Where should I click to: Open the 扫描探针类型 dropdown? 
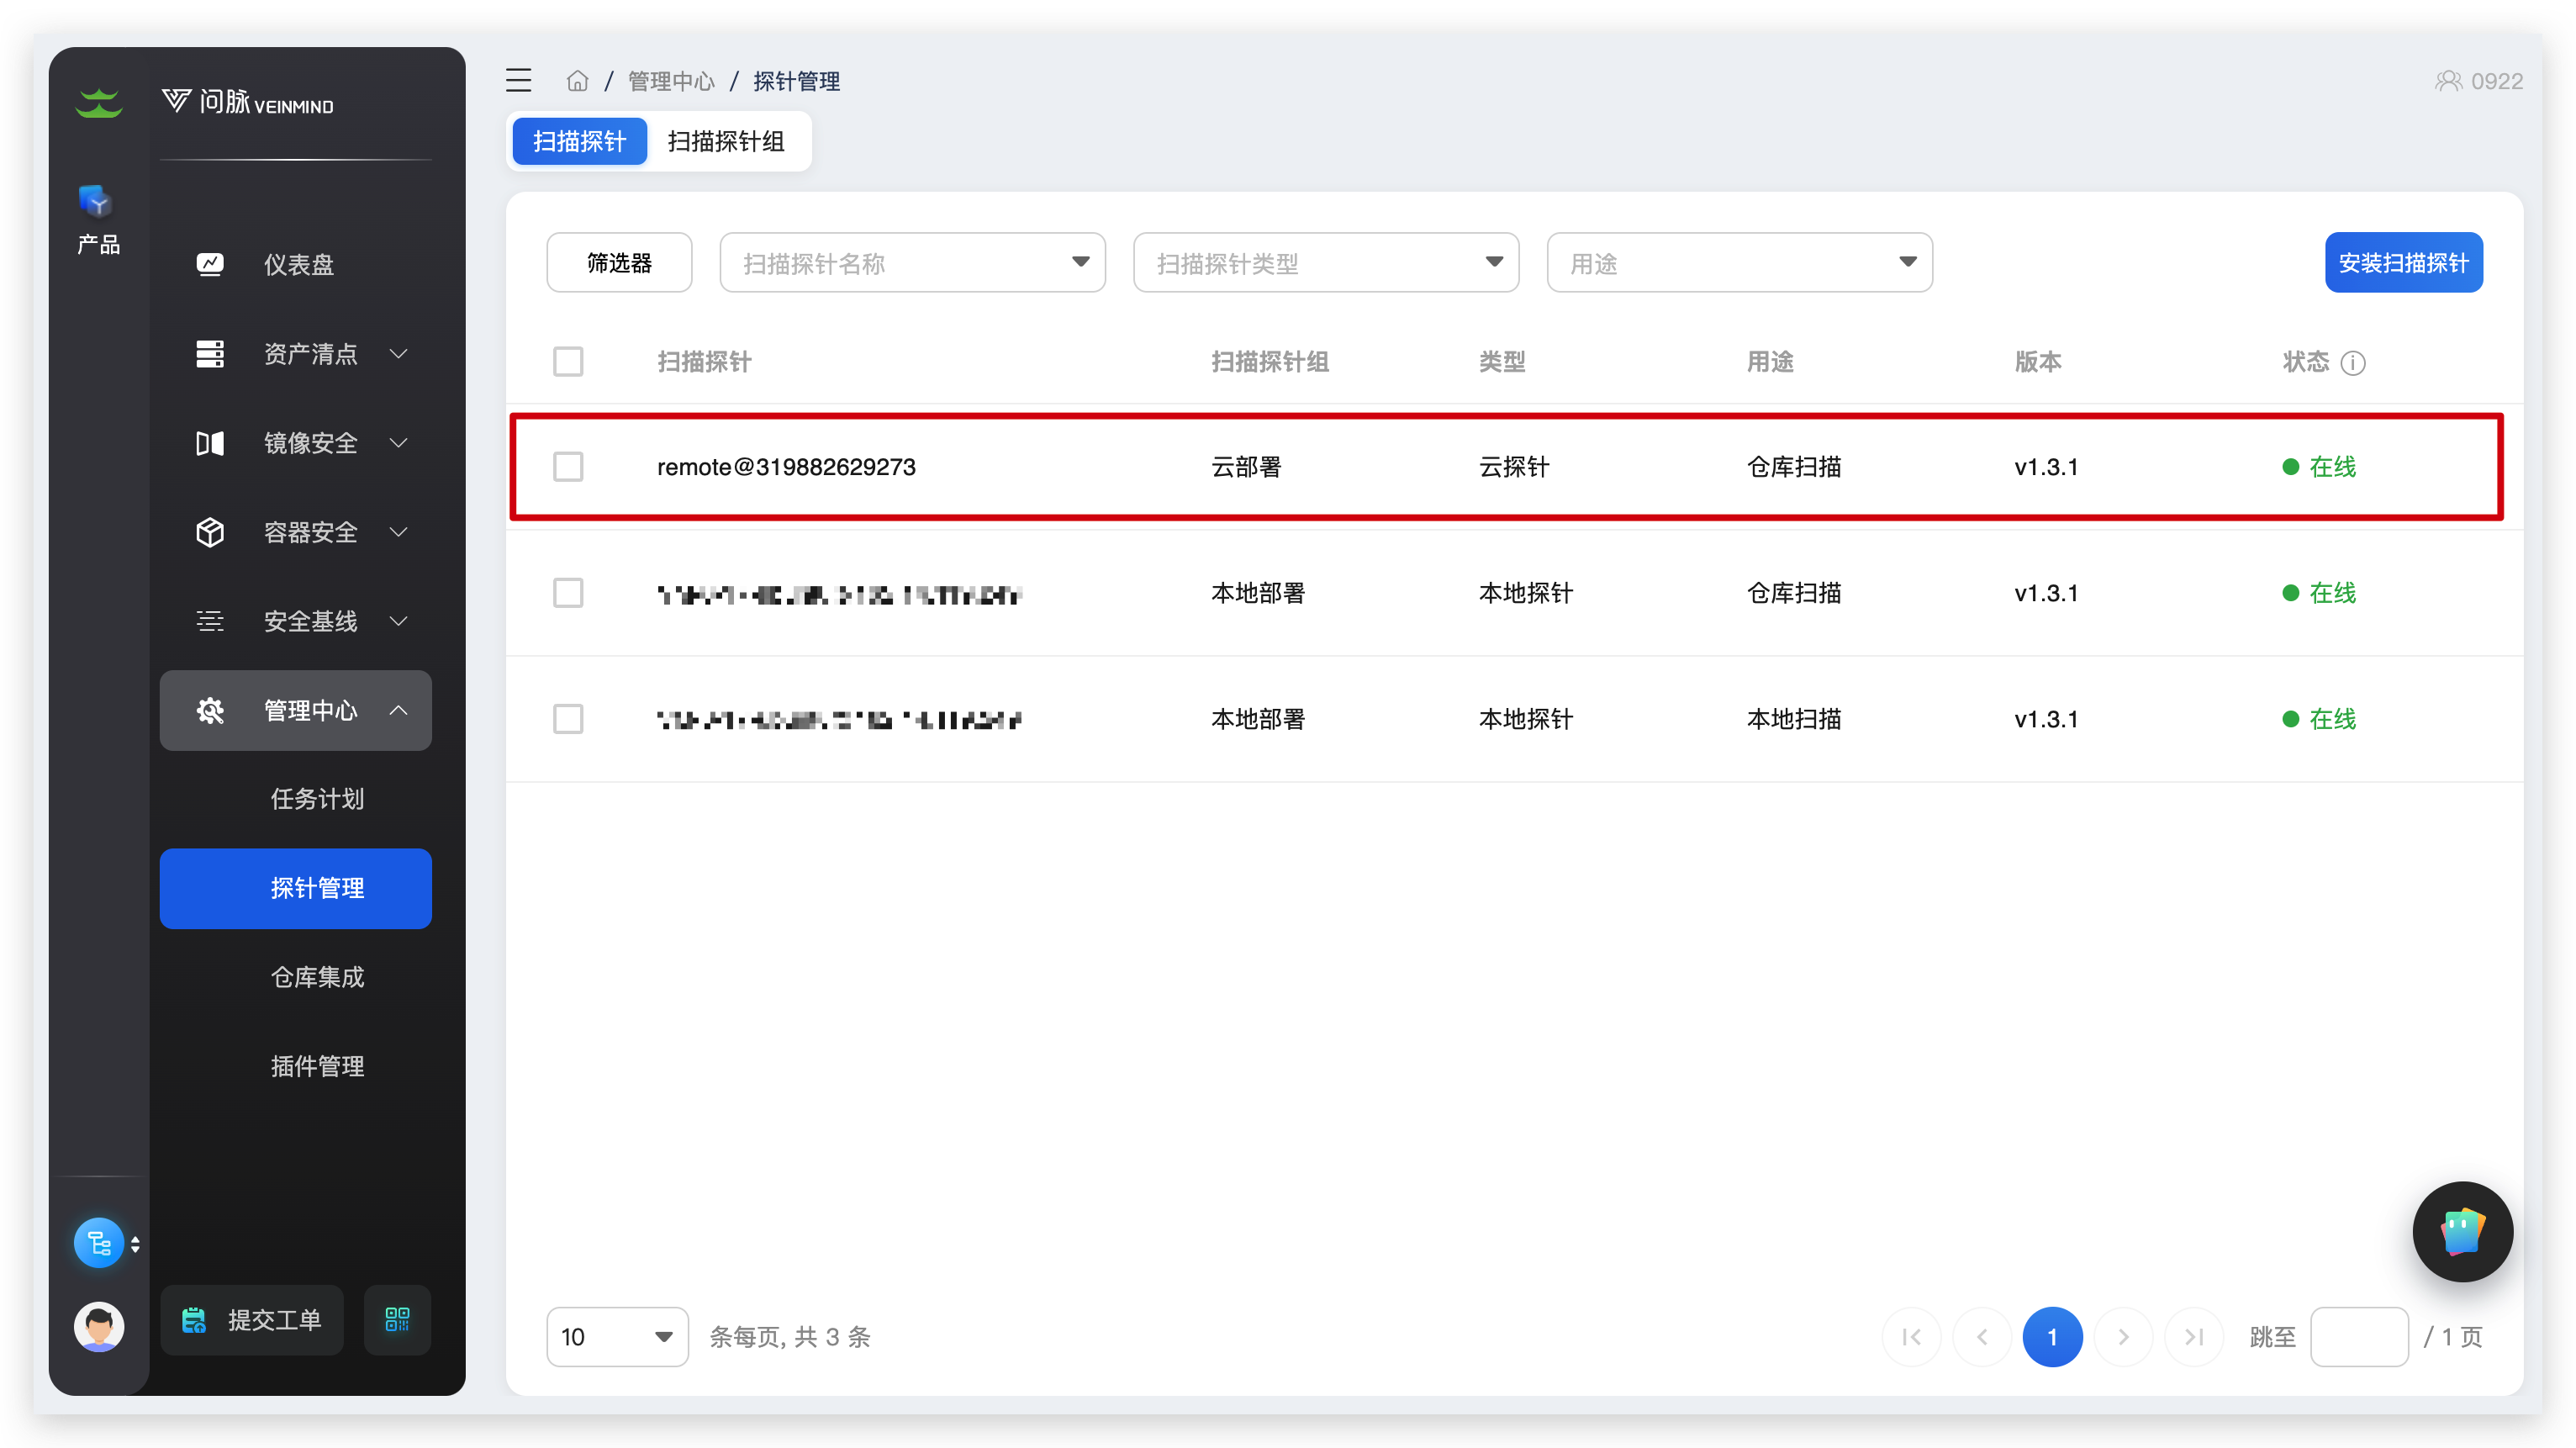(1326, 262)
